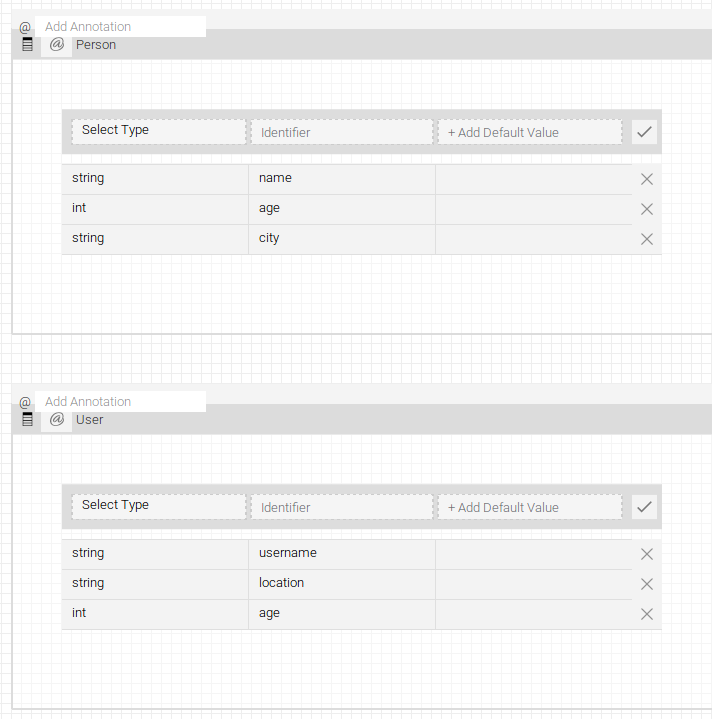The image size is (712, 719).
Task: Click the @ annotation icon next to Person
Action: (56, 44)
